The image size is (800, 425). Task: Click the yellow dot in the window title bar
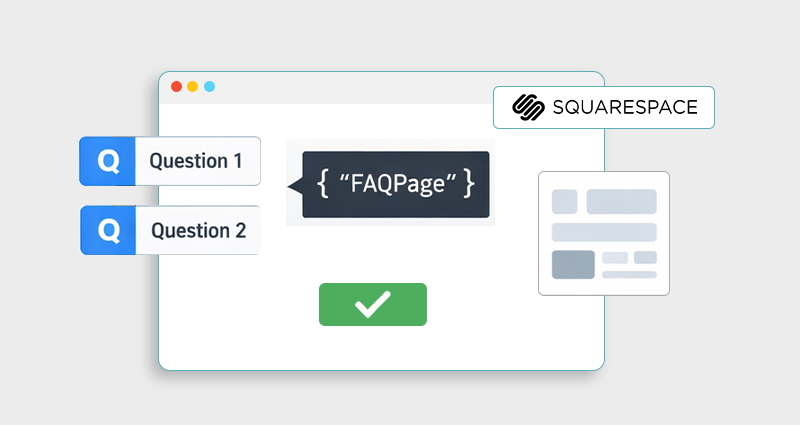tap(193, 86)
